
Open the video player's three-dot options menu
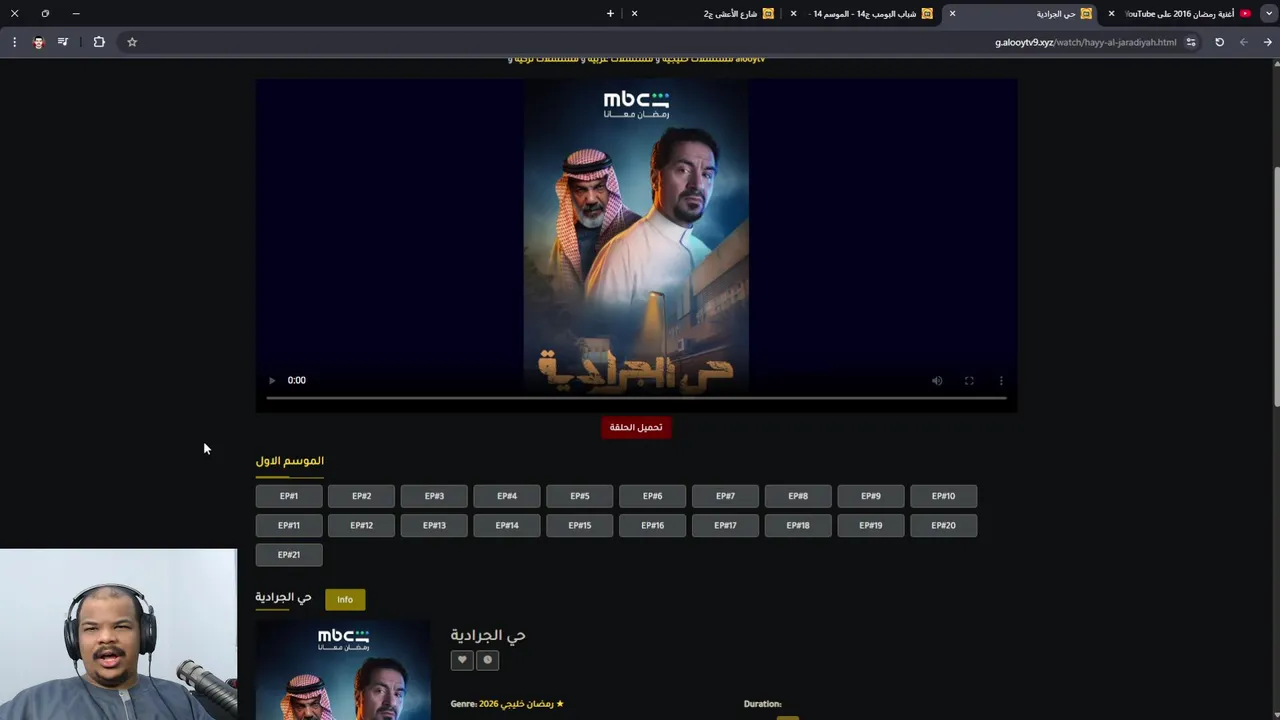1001,380
